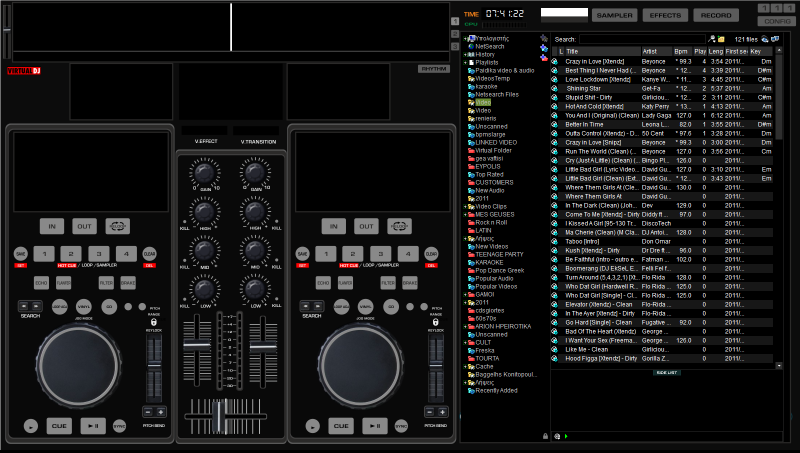Image resolution: width=800 pixels, height=453 pixels.
Task: Click pitch bend minus on left deck
Action: pyautogui.click(x=148, y=412)
